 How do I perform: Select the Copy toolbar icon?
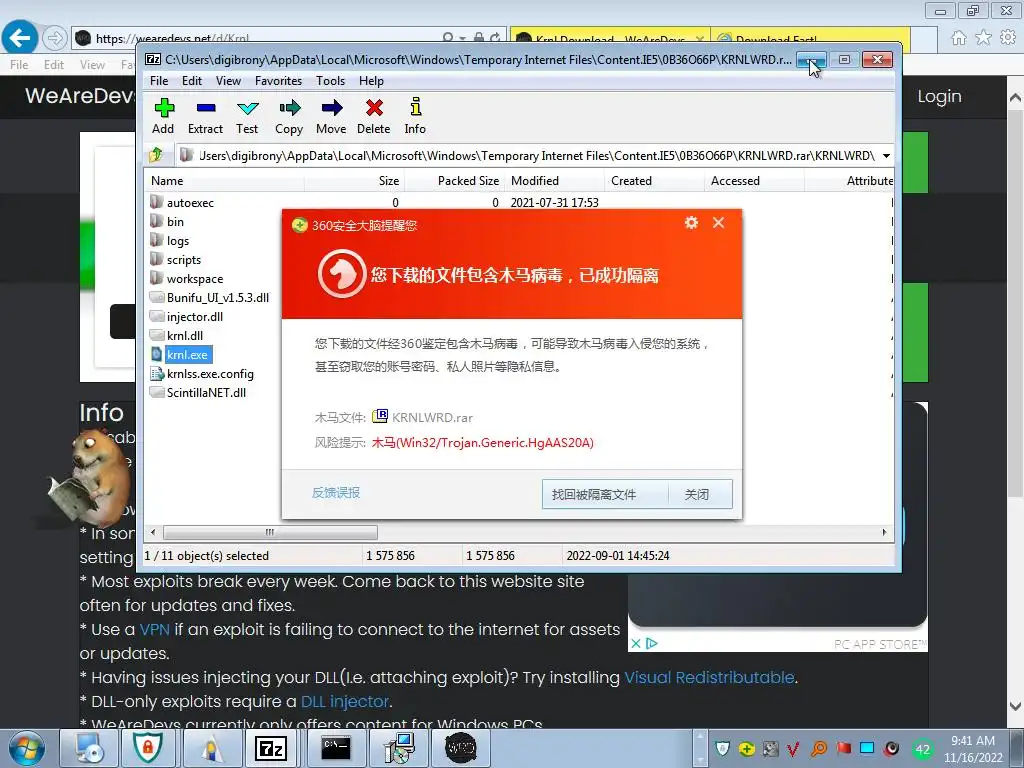pyautogui.click(x=289, y=116)
